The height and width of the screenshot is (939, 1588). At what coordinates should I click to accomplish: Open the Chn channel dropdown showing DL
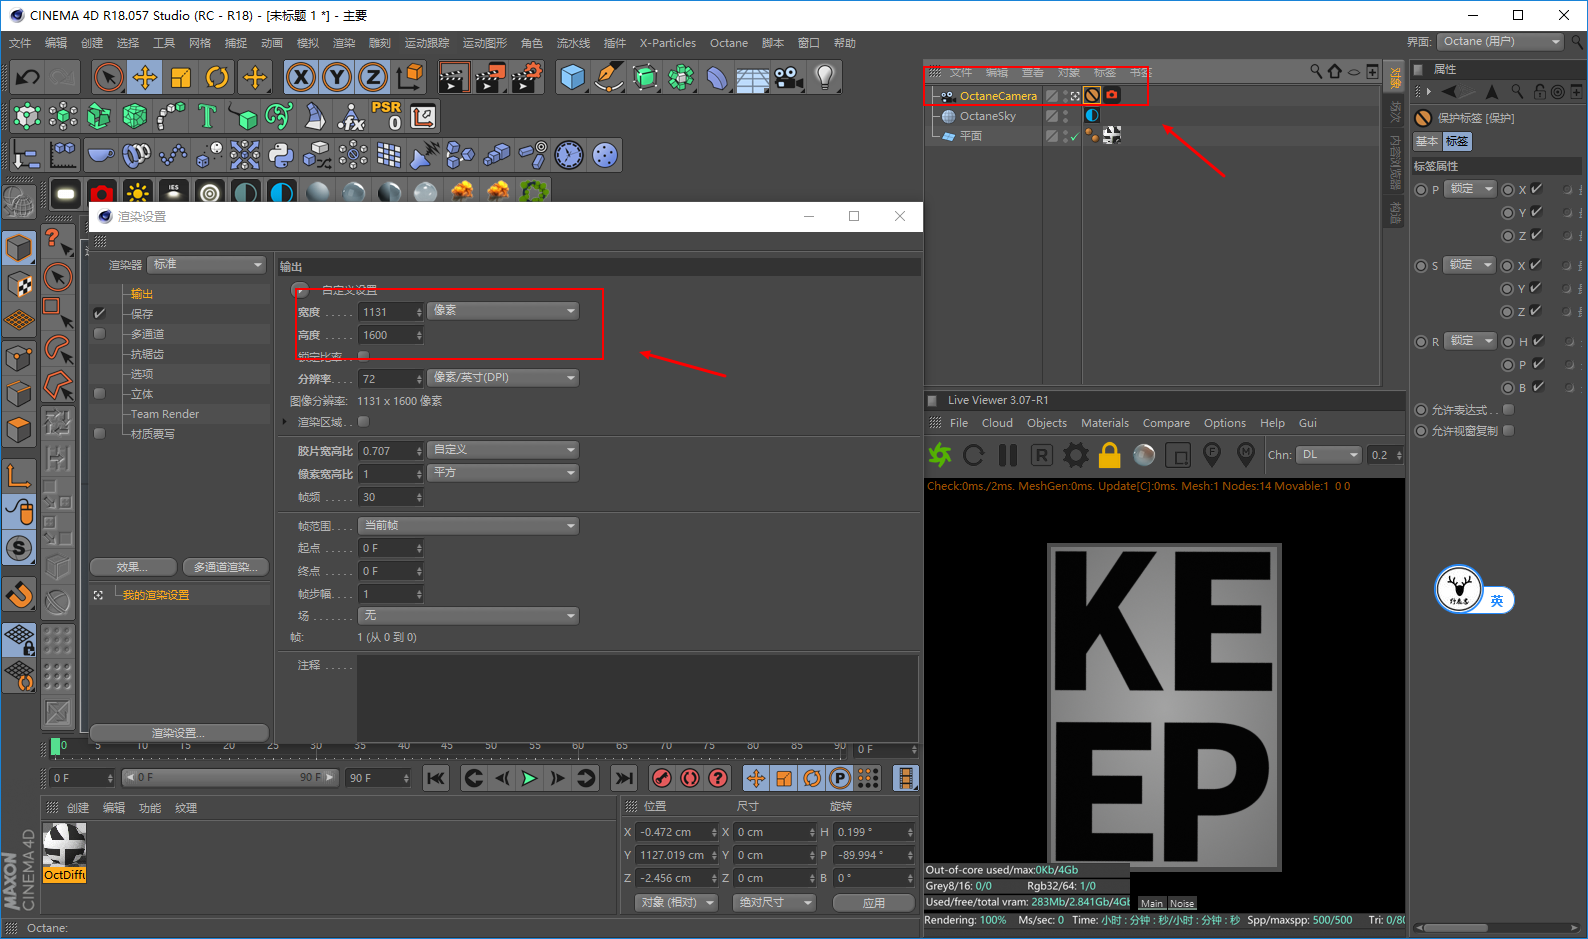click(1329, 455)
